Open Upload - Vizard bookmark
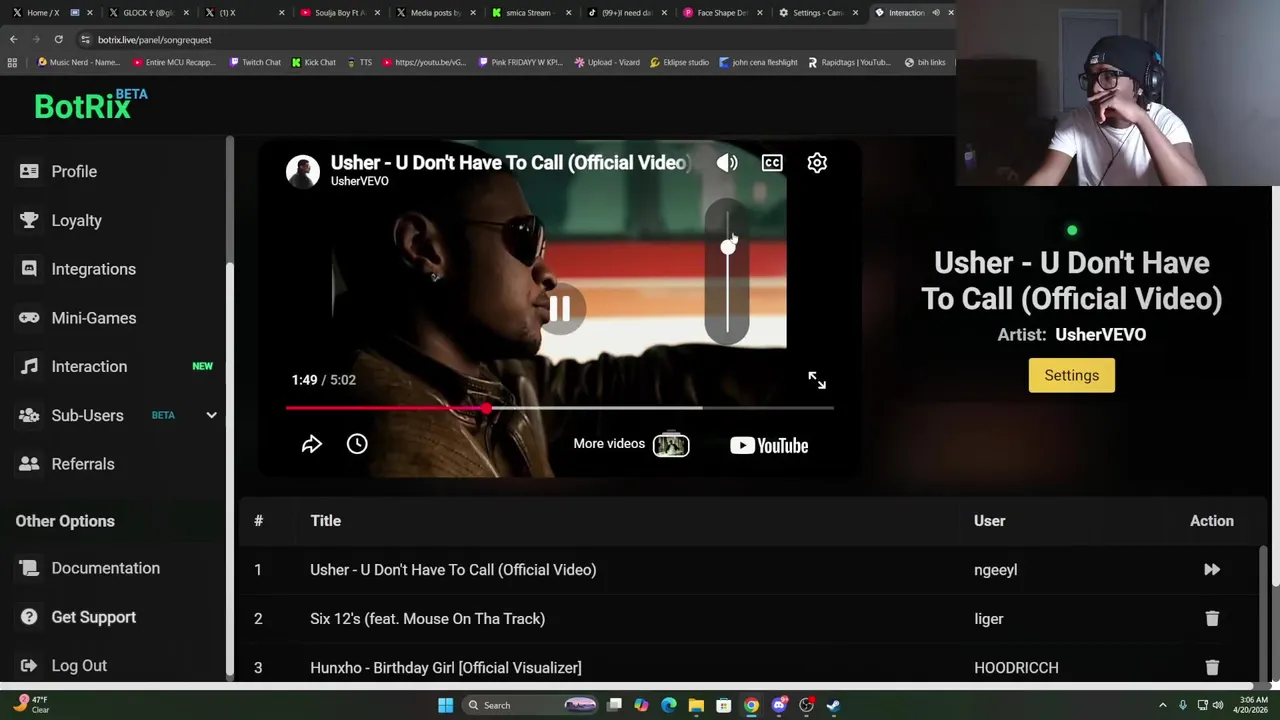1280x720 pixels. coord(607,62)
